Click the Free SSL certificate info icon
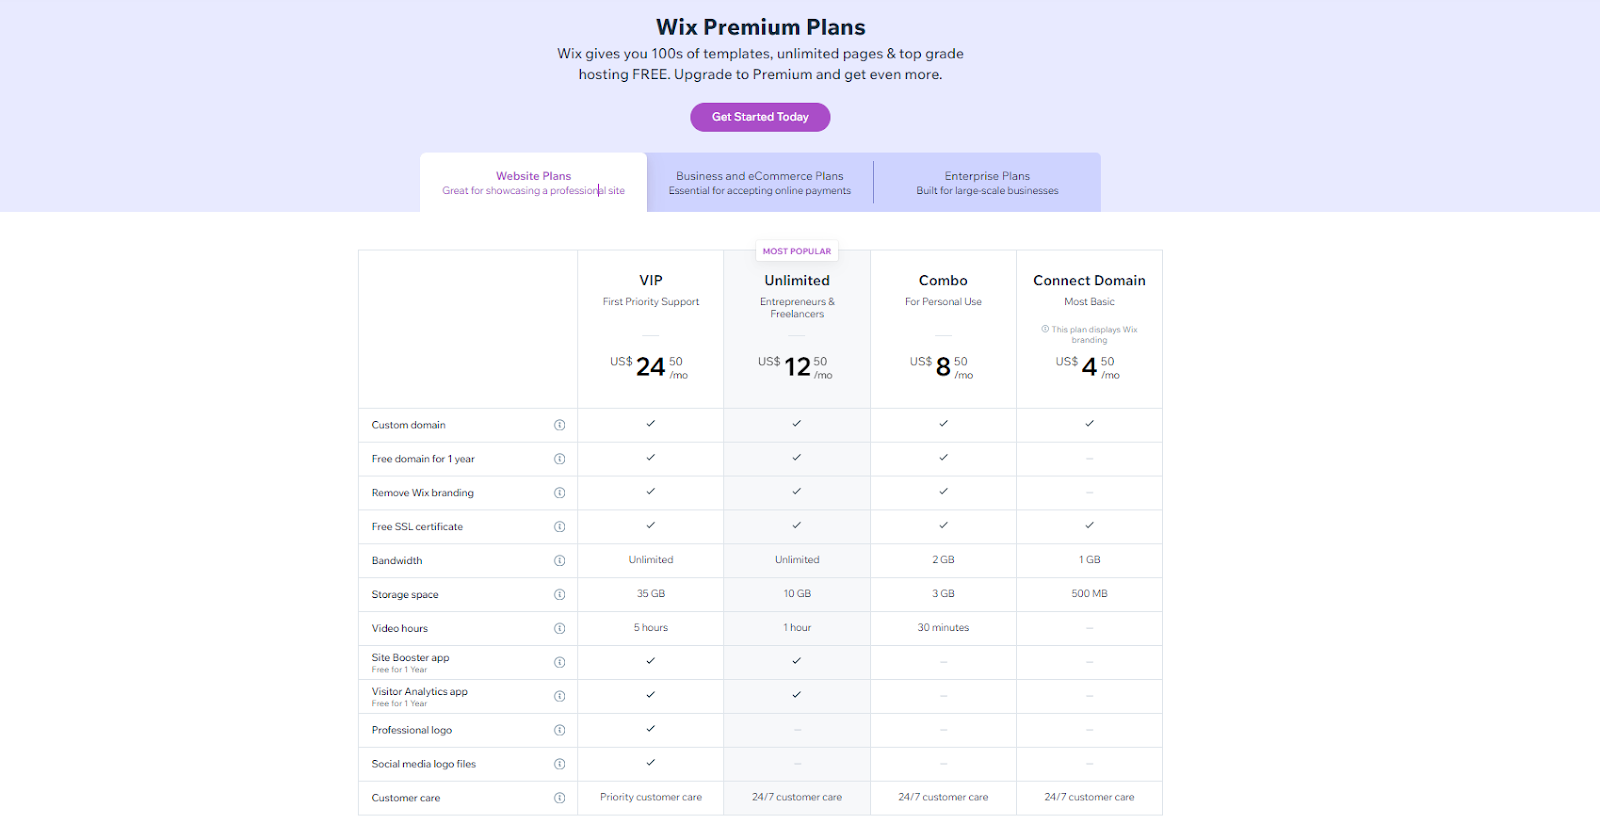1600x824 pixels. pos(558,526)
